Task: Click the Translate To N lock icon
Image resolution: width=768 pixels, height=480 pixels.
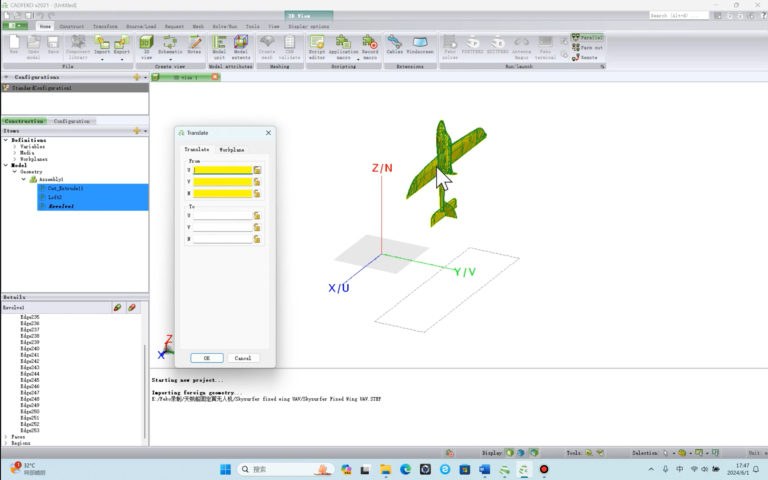Action: (x=257, y=239)
